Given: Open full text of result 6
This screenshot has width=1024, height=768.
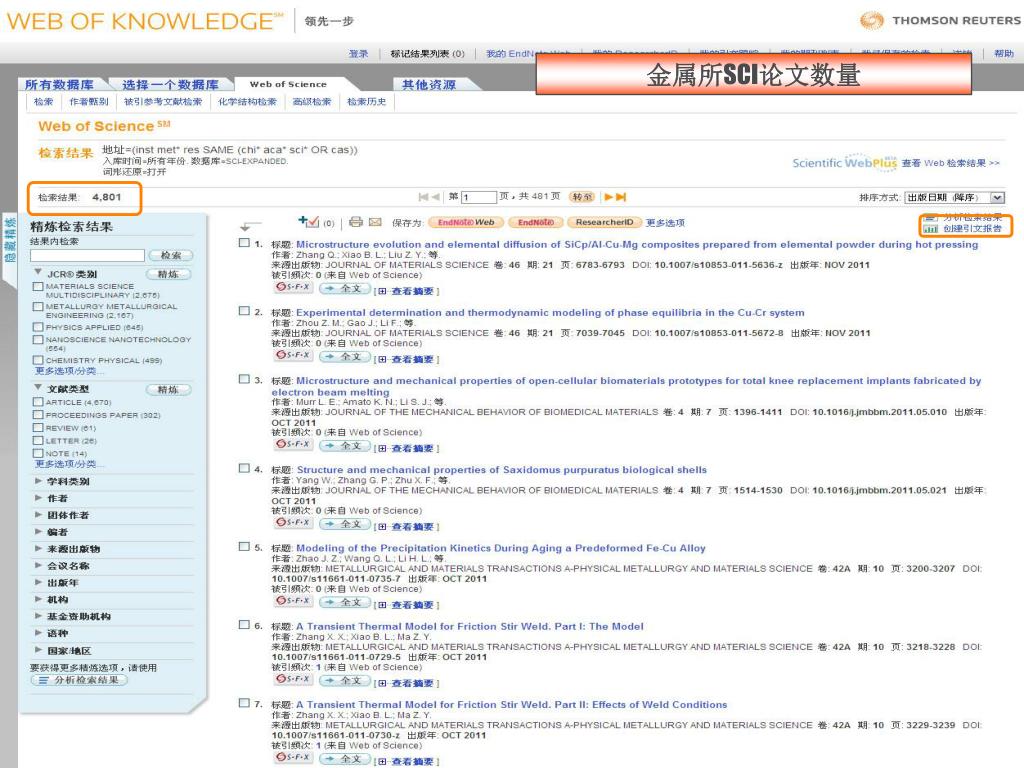Looking at the screenshot, I should 344,680.
